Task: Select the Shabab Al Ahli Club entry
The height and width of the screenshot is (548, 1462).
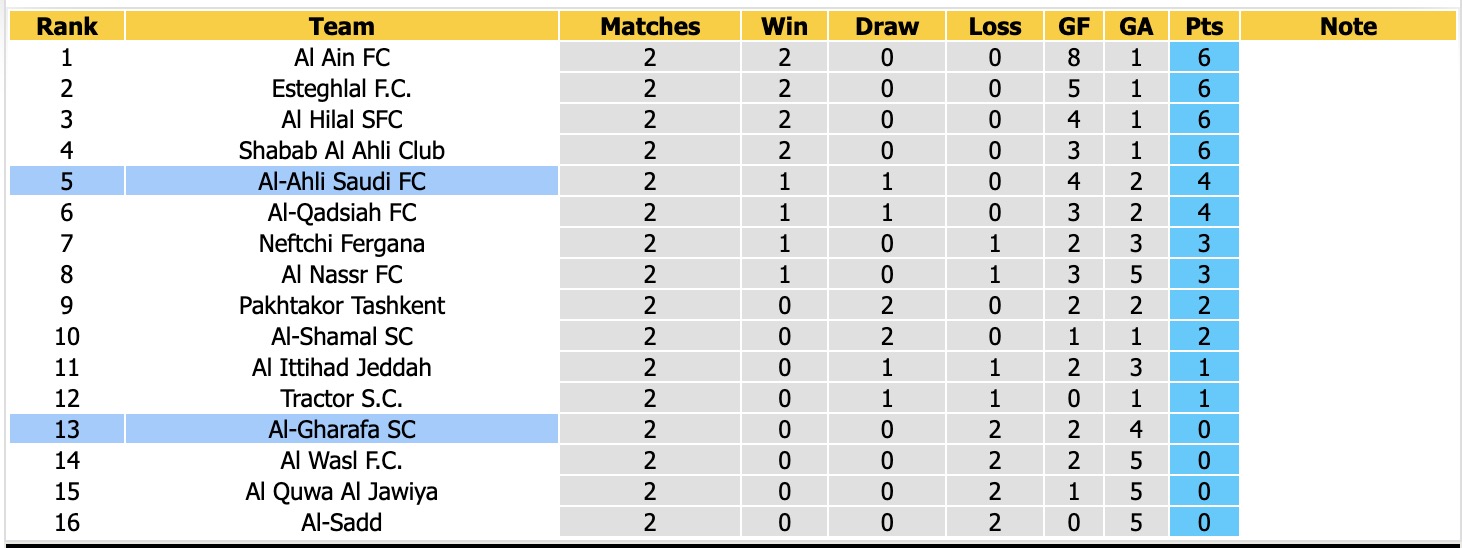Action: 342,151
